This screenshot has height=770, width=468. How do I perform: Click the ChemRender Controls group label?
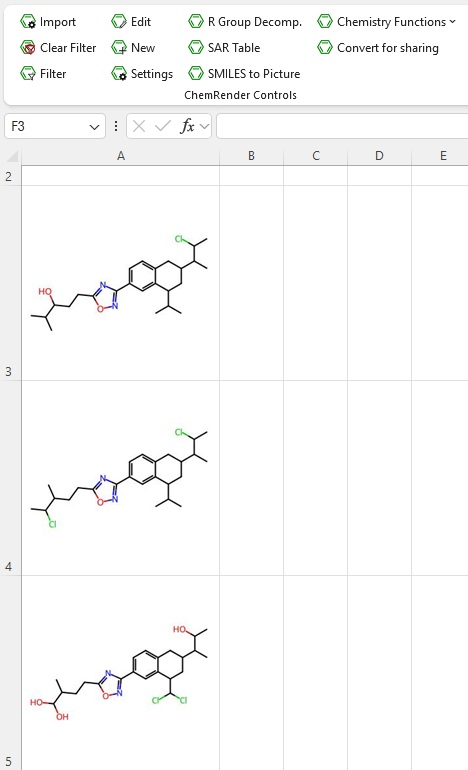(x=240, y=95)
